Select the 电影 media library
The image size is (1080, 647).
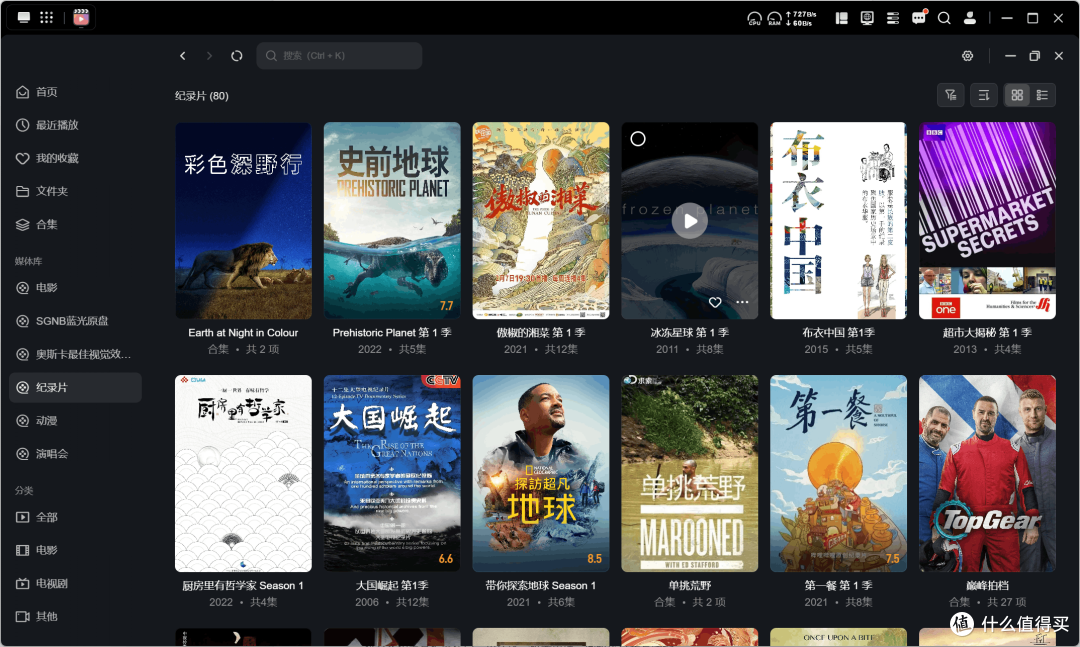pyautogui.click(x=75, y=287)
